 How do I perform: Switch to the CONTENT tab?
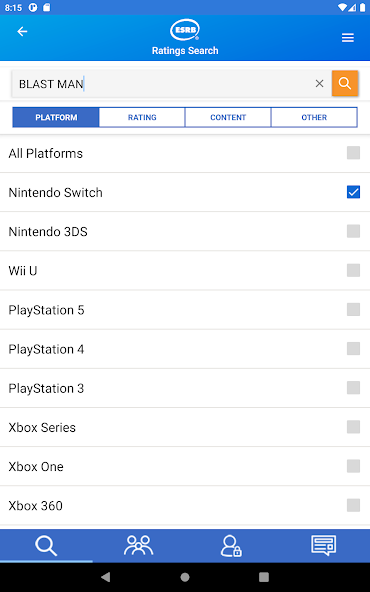pos(228,117)
